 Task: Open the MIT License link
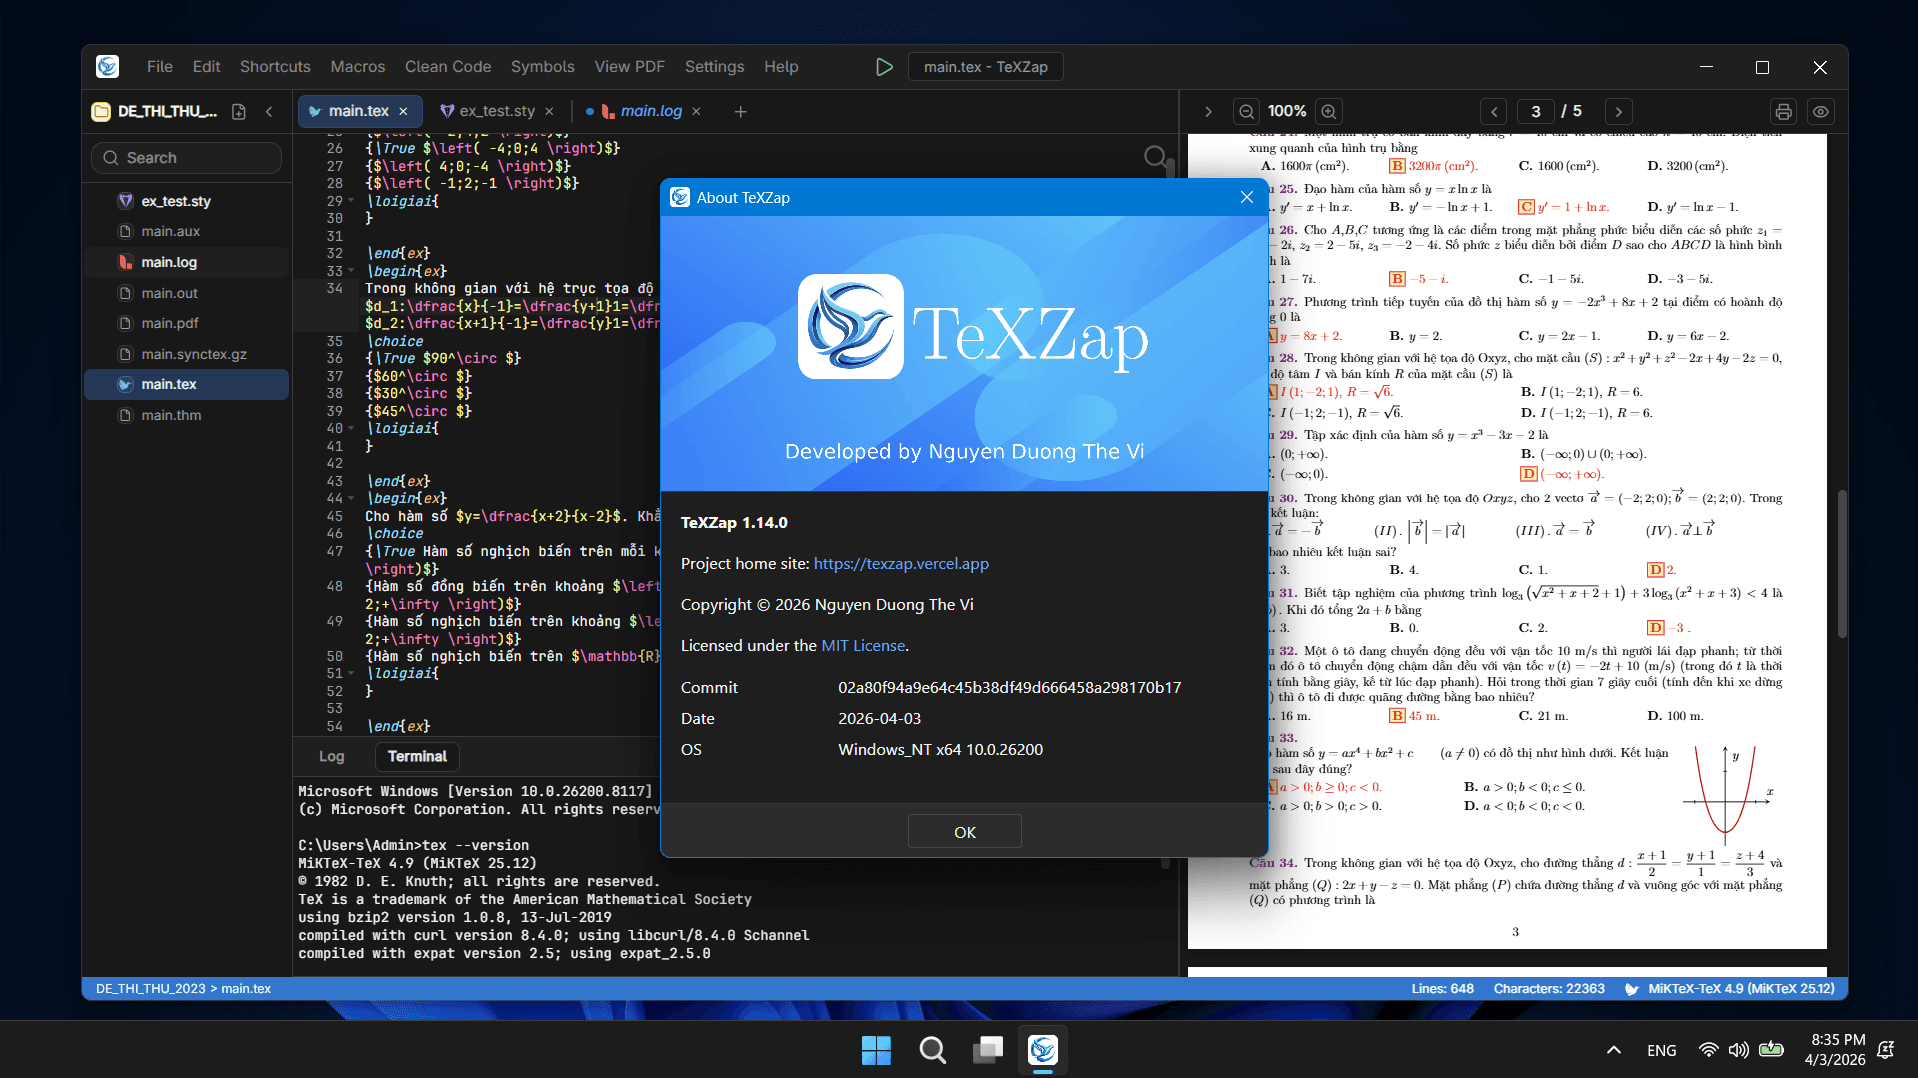tap(864, 646)
